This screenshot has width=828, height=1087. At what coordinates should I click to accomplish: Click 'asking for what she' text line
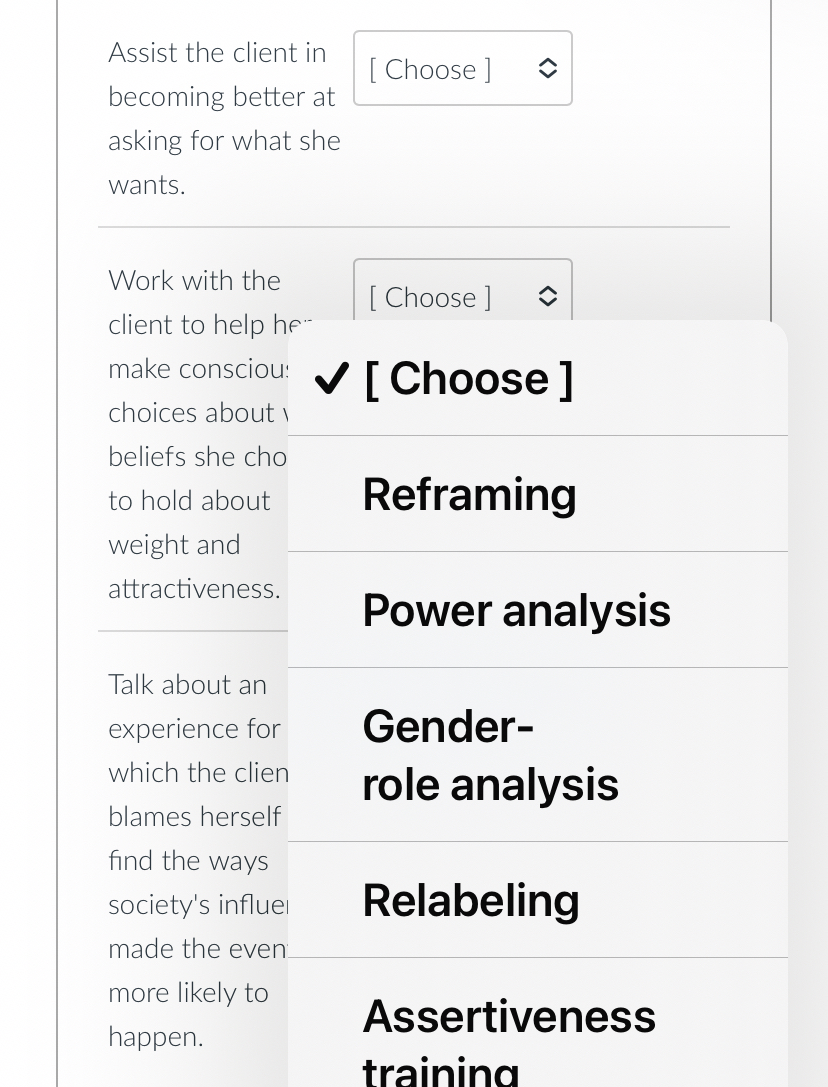pyautogui.click(x=224, y=141)
